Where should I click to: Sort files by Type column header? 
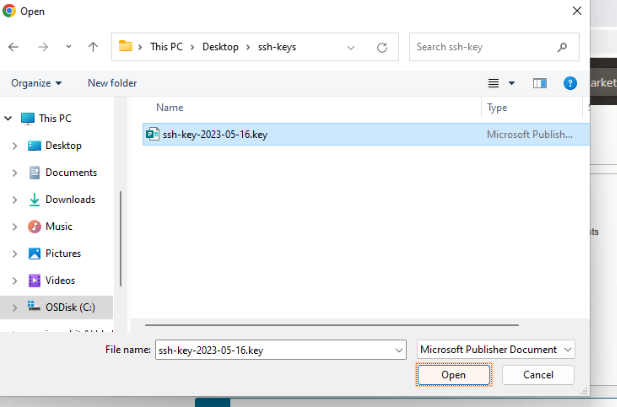pos(497,107)
